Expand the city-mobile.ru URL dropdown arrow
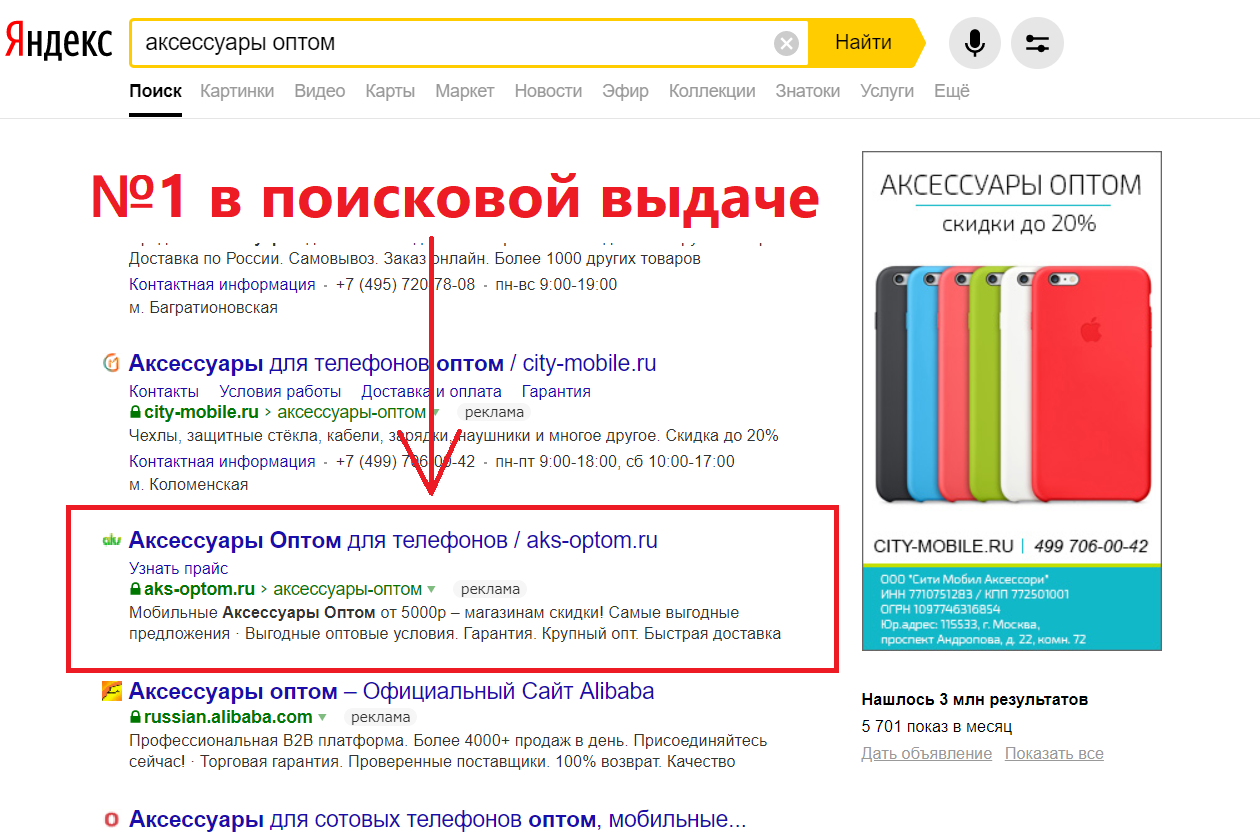1260x839 pixels. click(435, 413)
